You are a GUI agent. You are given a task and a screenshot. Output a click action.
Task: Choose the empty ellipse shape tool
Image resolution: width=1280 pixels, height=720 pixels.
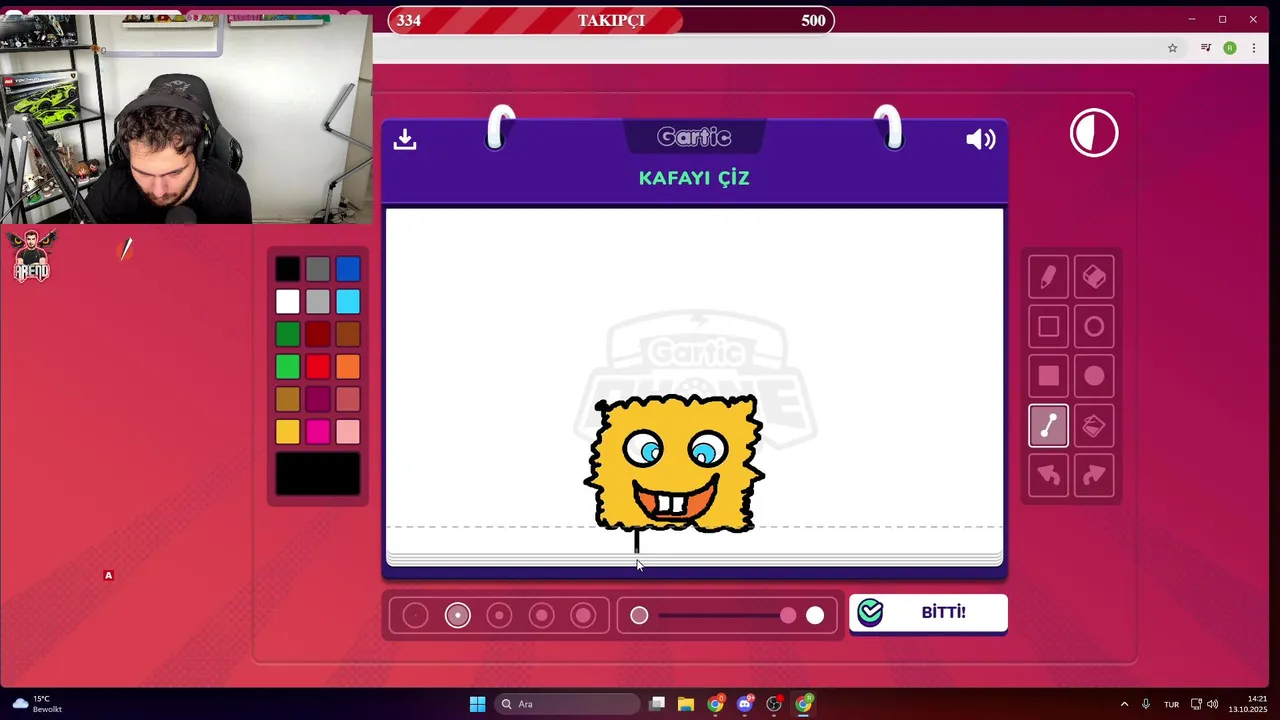1094,327
